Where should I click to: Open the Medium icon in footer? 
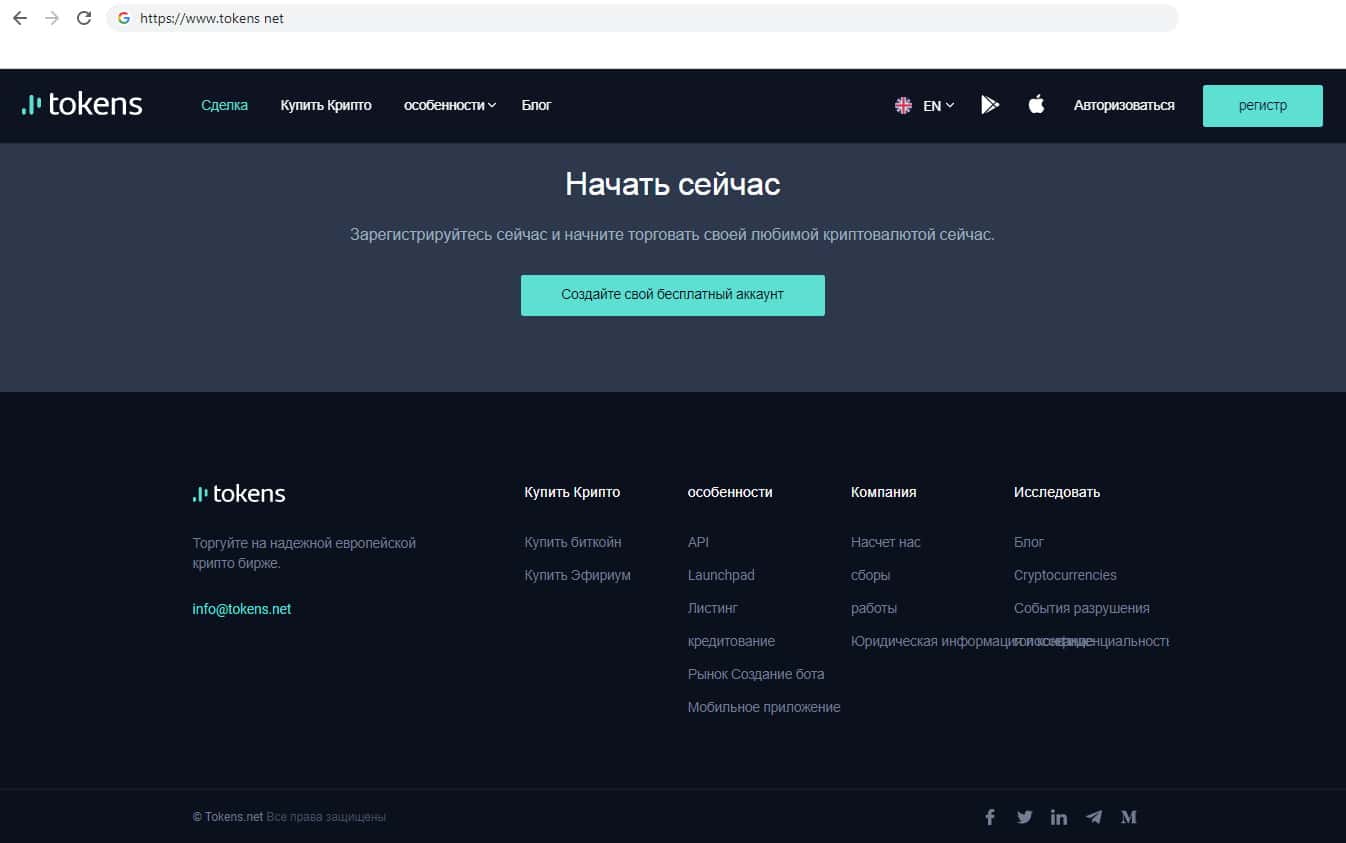coord(1129,817)
